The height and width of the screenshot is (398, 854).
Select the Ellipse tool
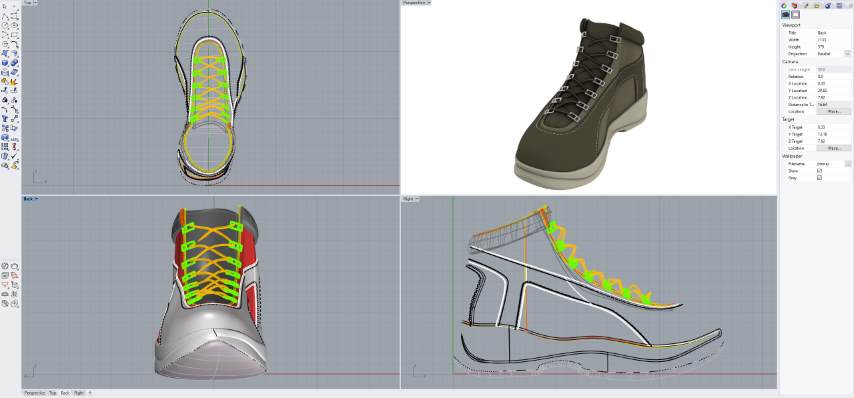tap(15, 25)
